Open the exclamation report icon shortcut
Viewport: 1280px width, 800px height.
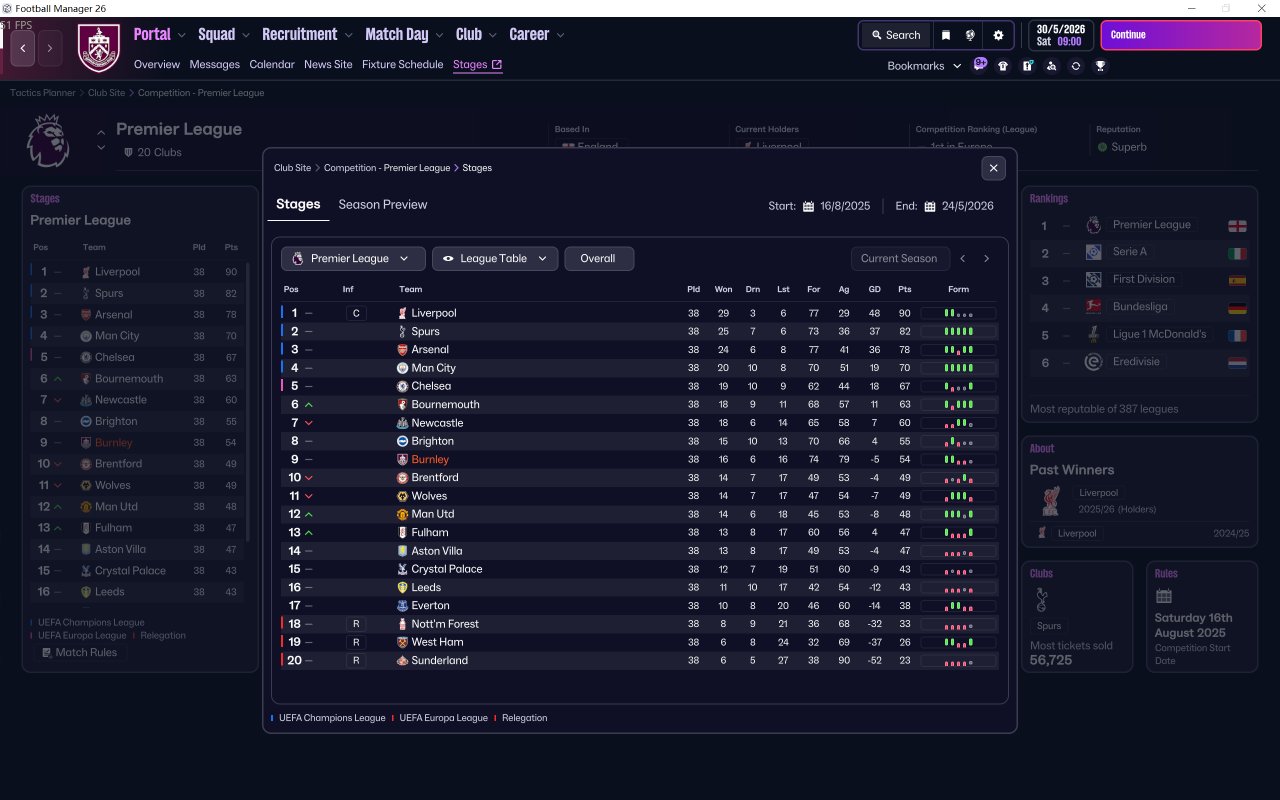tap(1027, 66)
